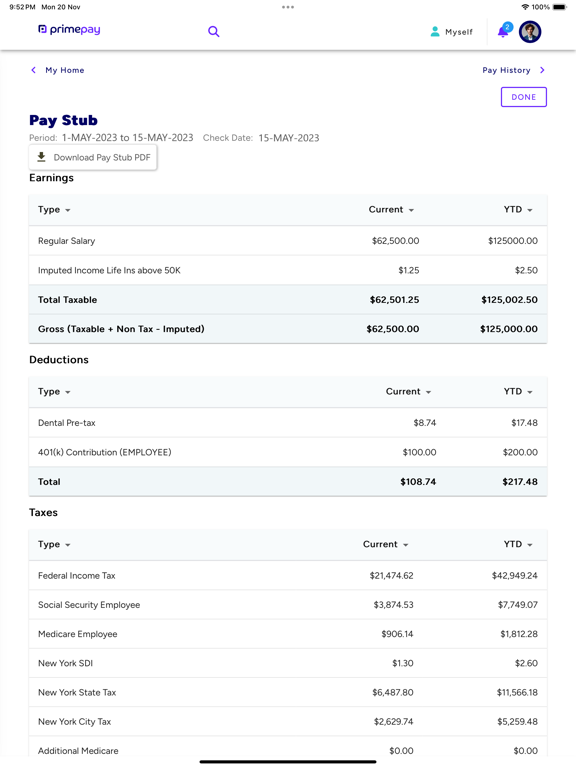
Task: Select the Myself menu label
Action: tap(459, 32)
